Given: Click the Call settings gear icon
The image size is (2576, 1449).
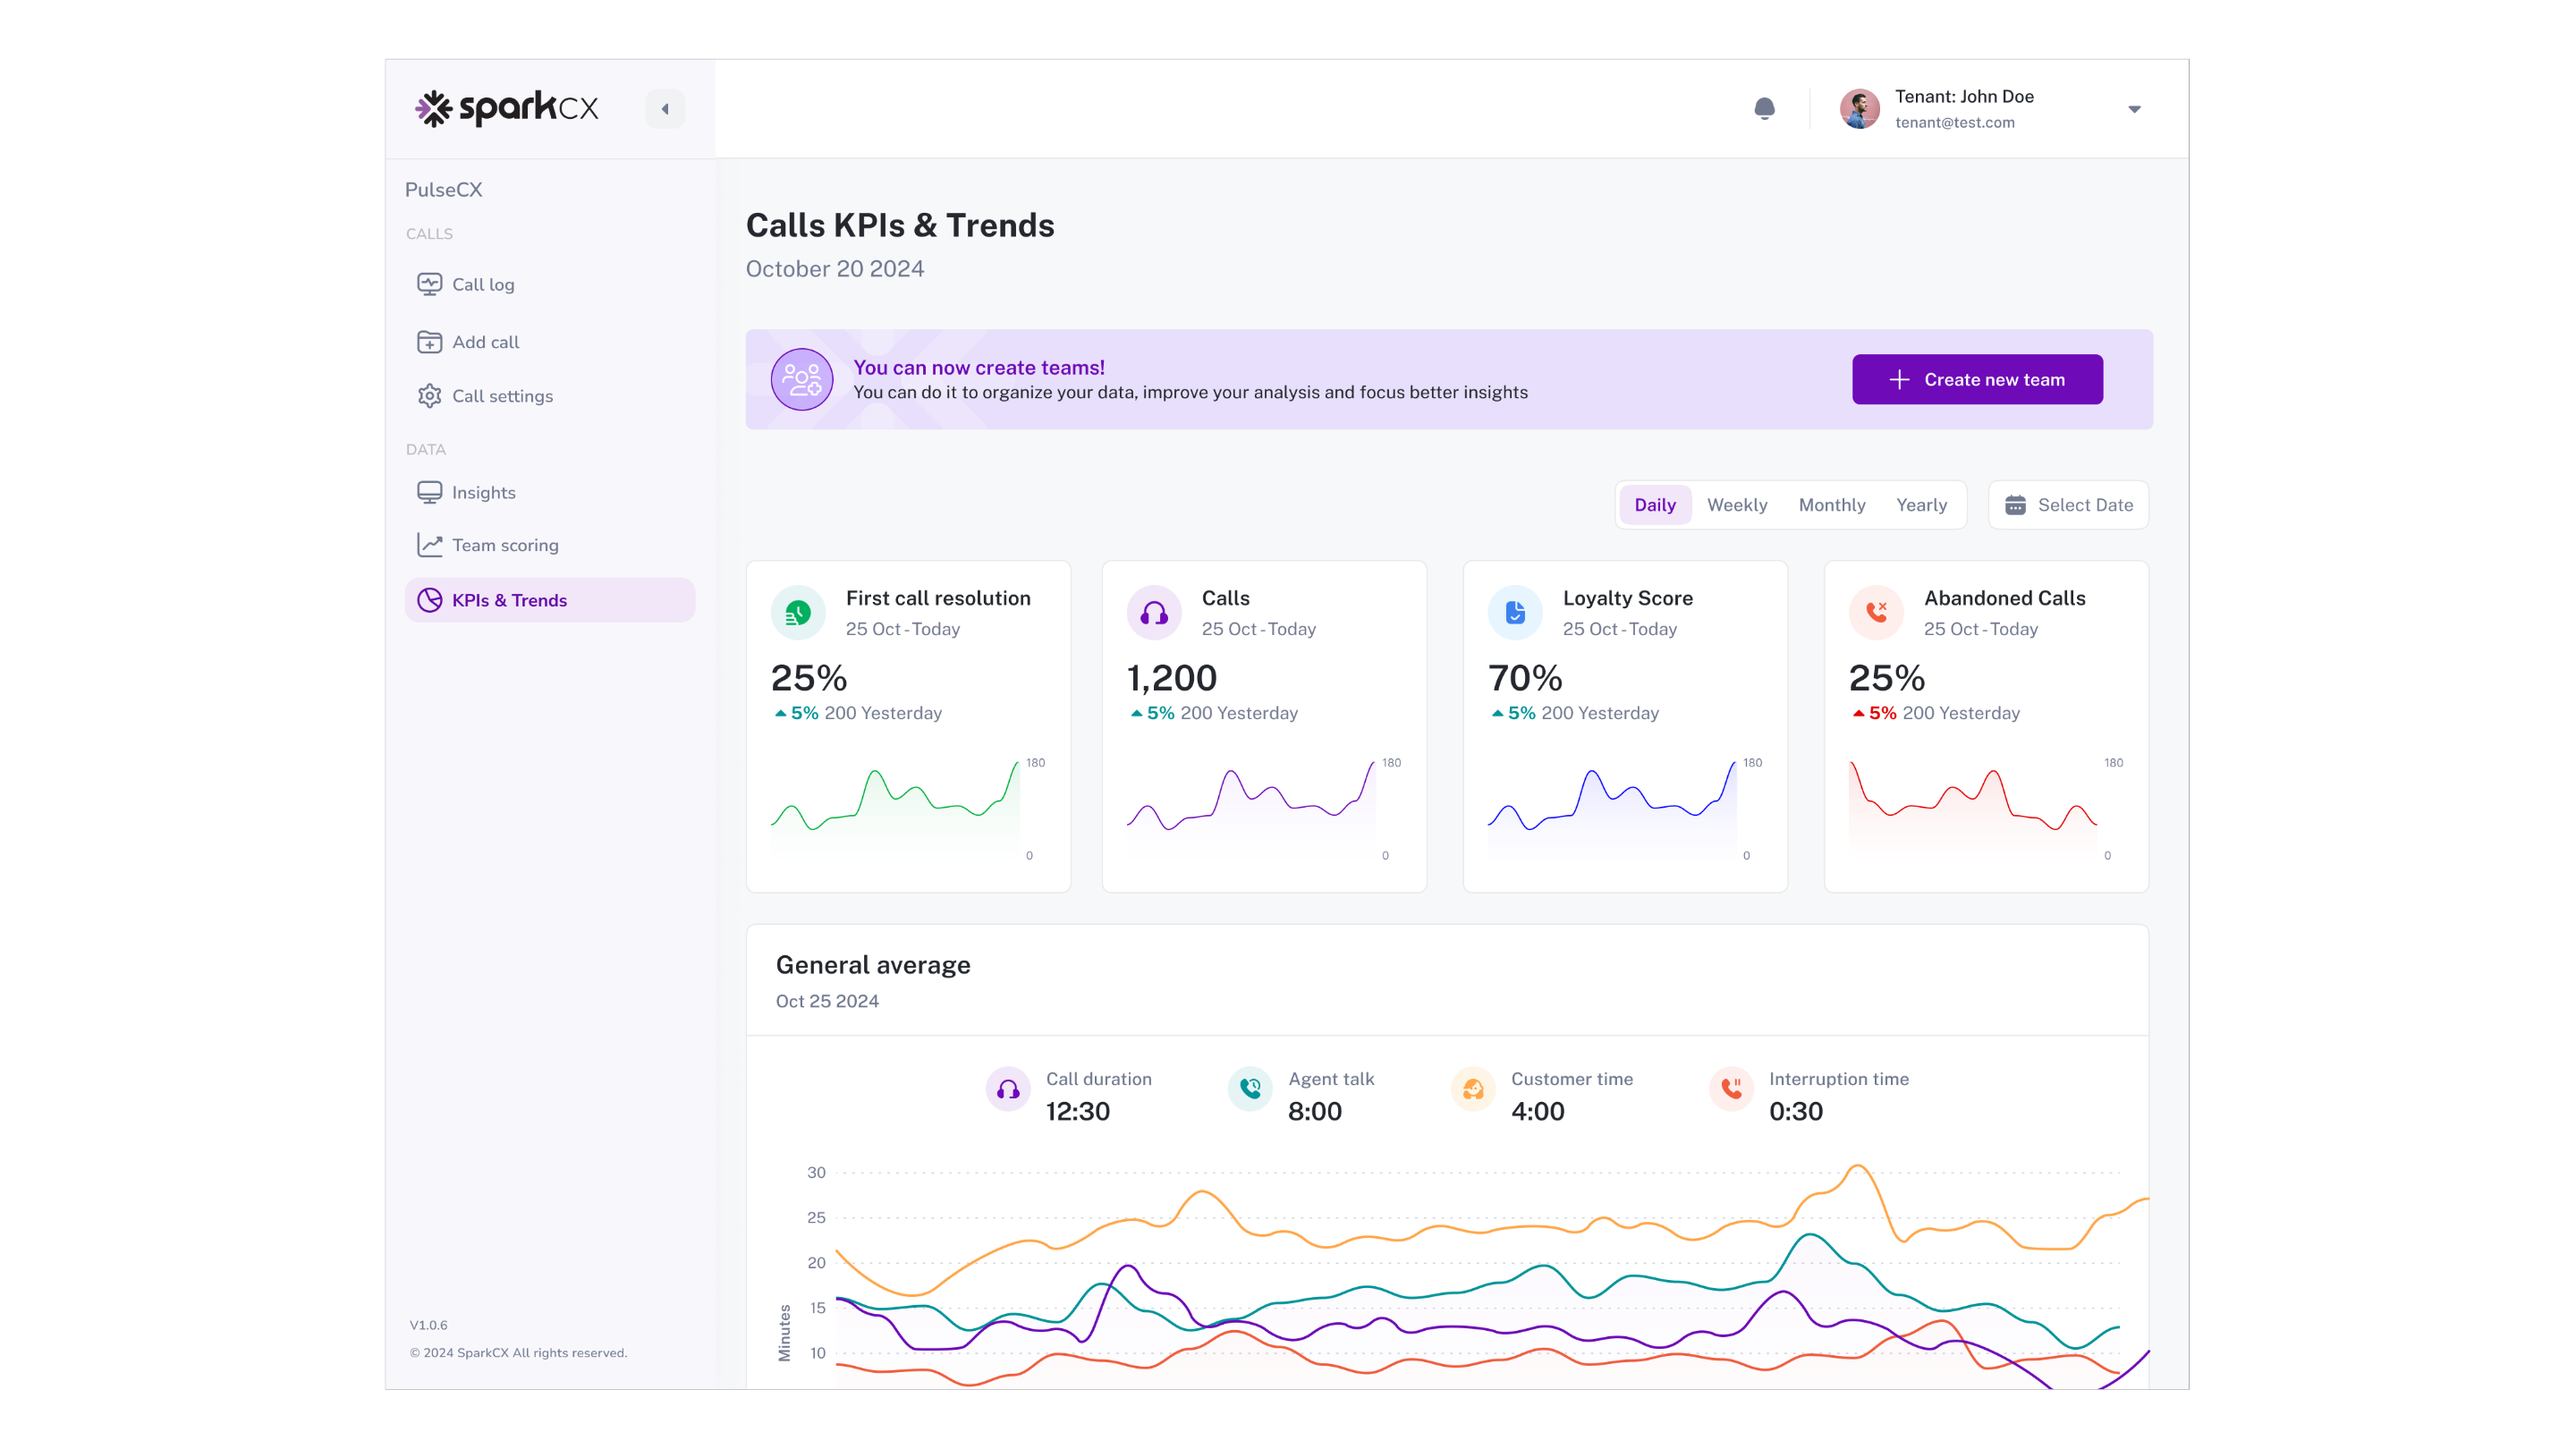Looking at the screenshot, I should click(x=429, y=396).
